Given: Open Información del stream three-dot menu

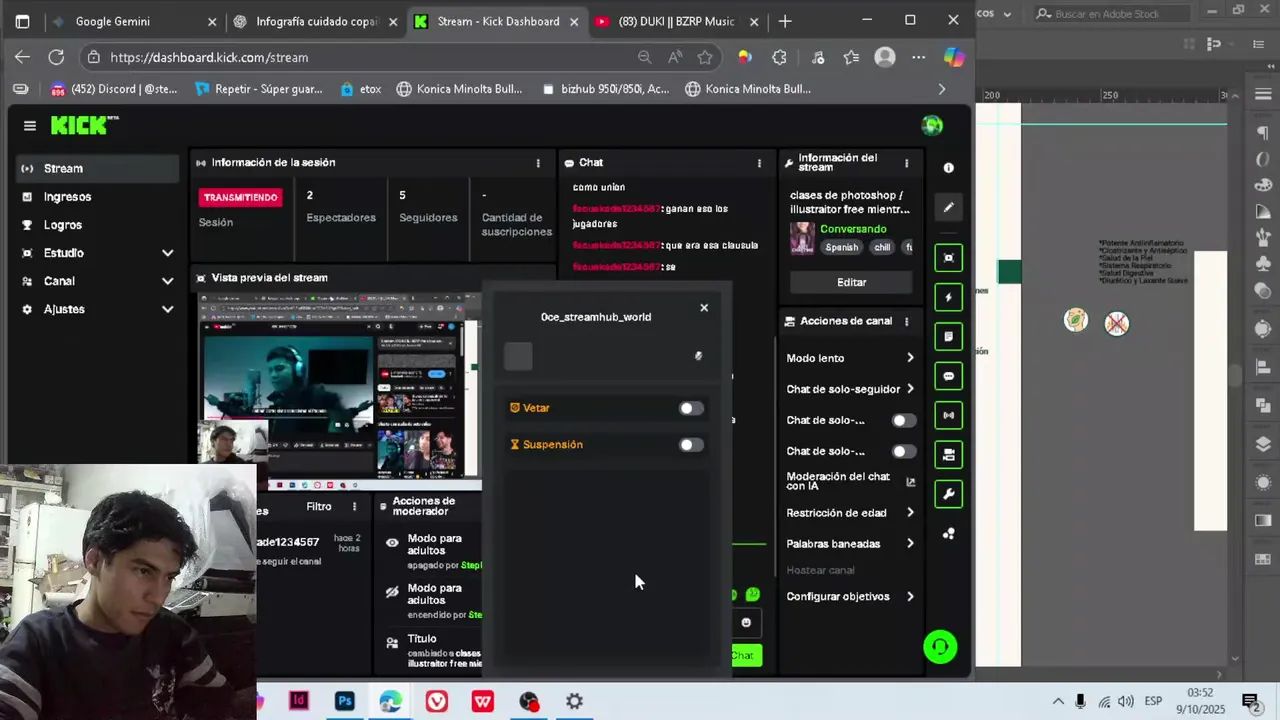Looking at the screenshot, I should click(907, 163).
